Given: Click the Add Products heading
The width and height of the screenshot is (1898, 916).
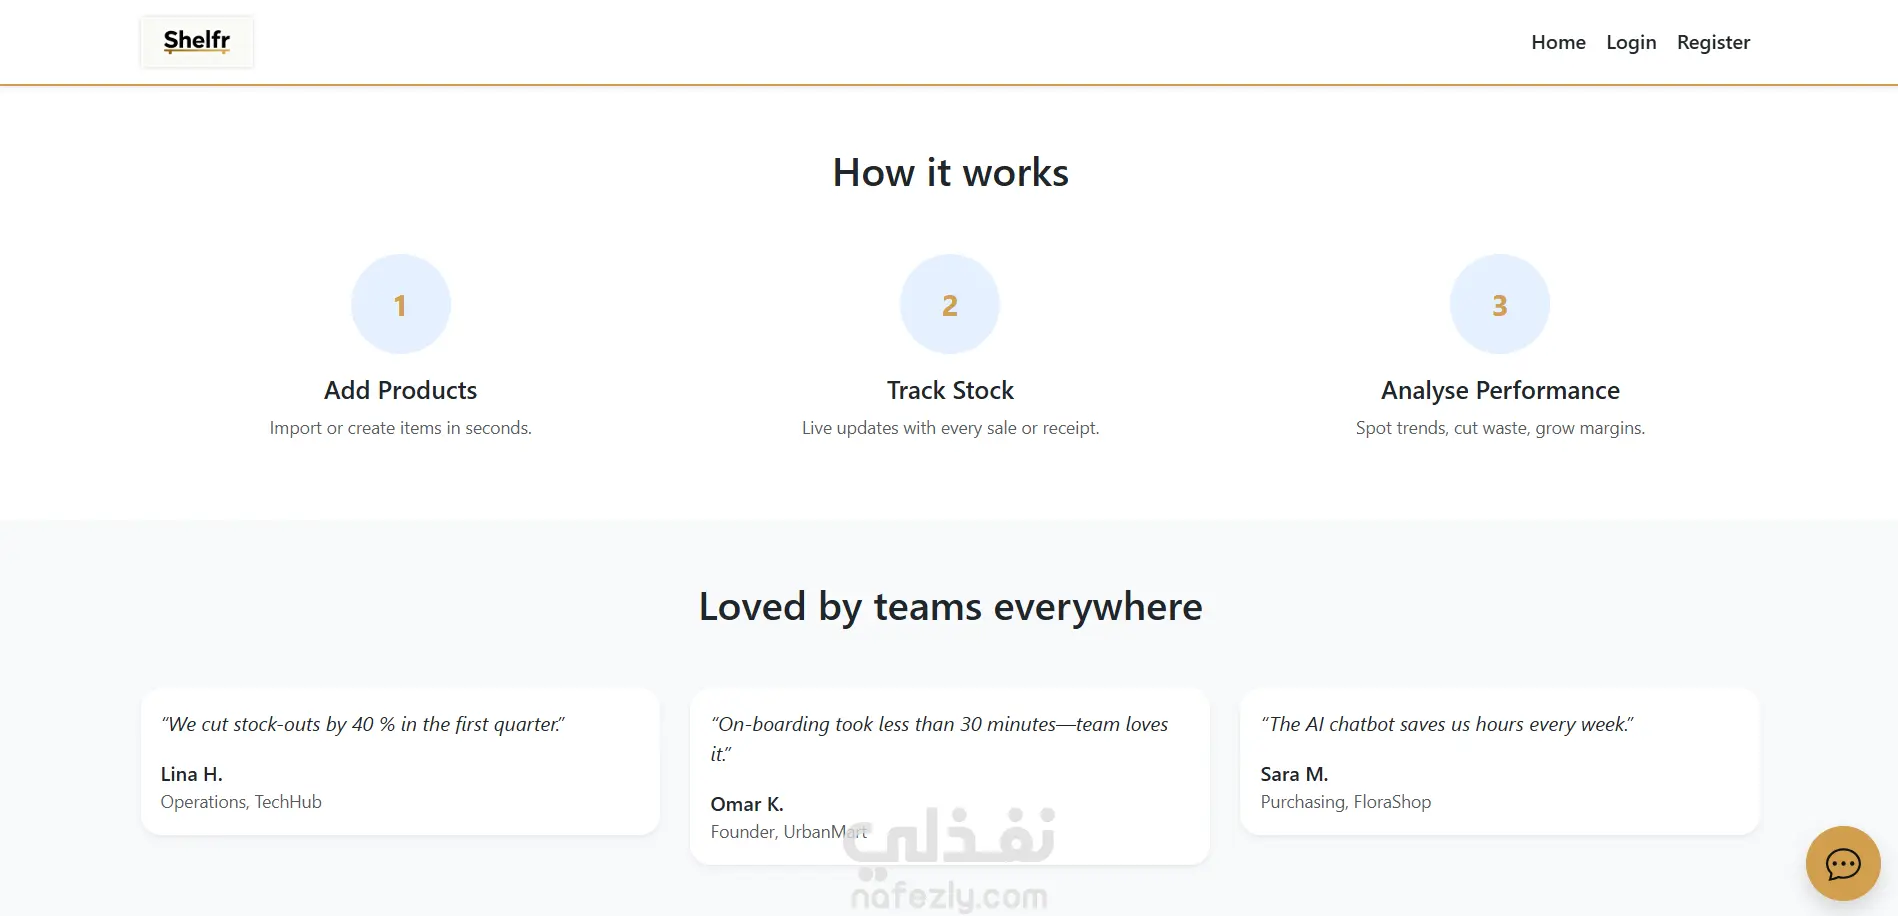Looking at the screenshot, I should (x=400, y=390).
